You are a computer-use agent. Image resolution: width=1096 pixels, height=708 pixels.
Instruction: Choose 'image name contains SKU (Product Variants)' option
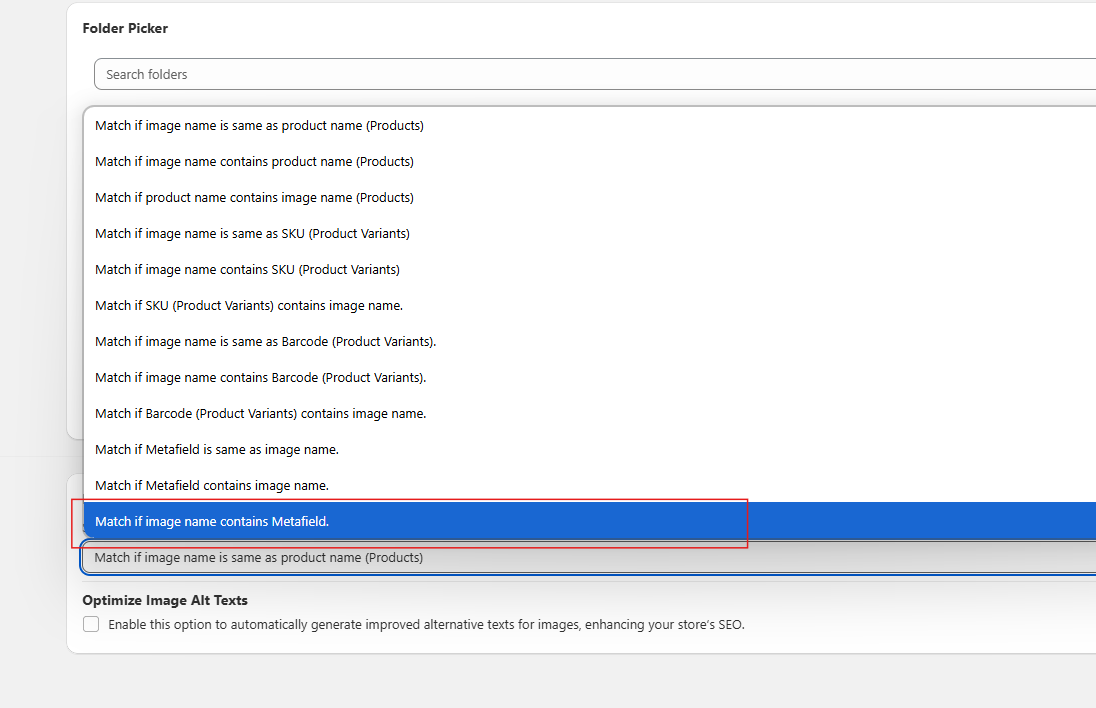(x=247, y=270)
